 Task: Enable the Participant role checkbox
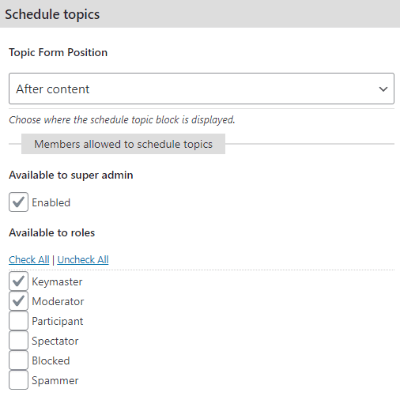(x=18, y=321)
